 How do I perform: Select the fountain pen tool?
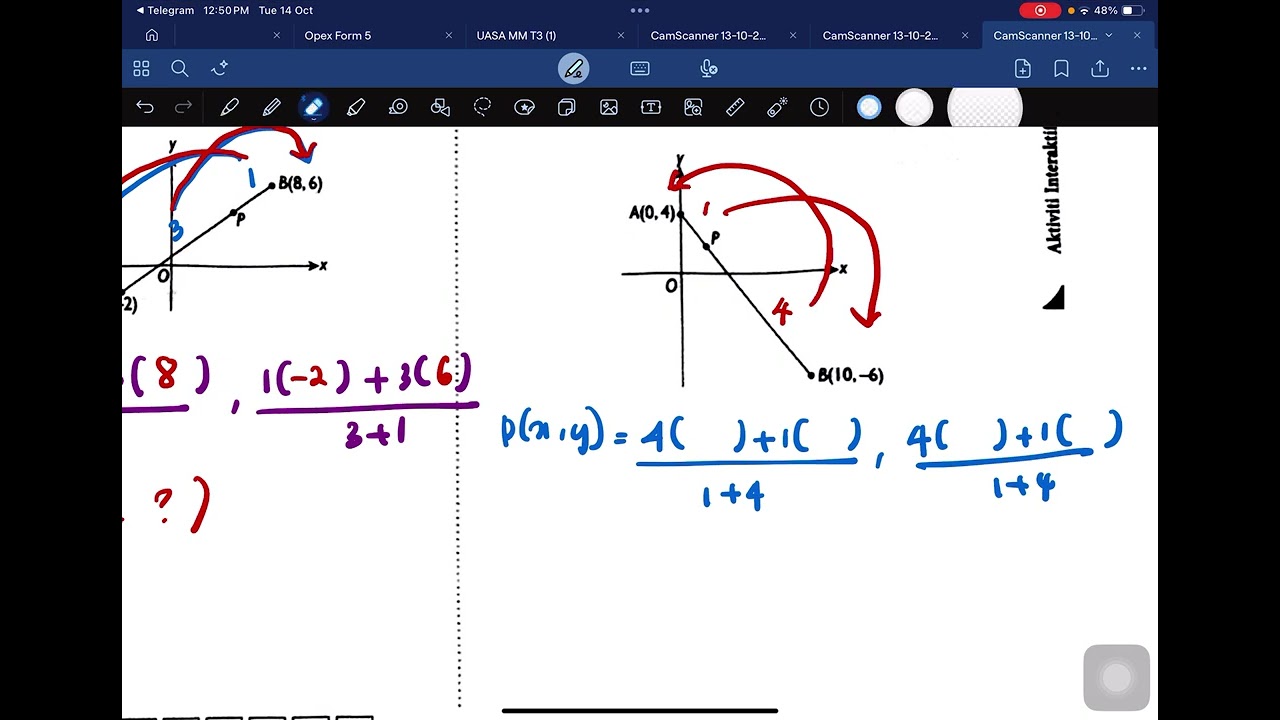229,107
